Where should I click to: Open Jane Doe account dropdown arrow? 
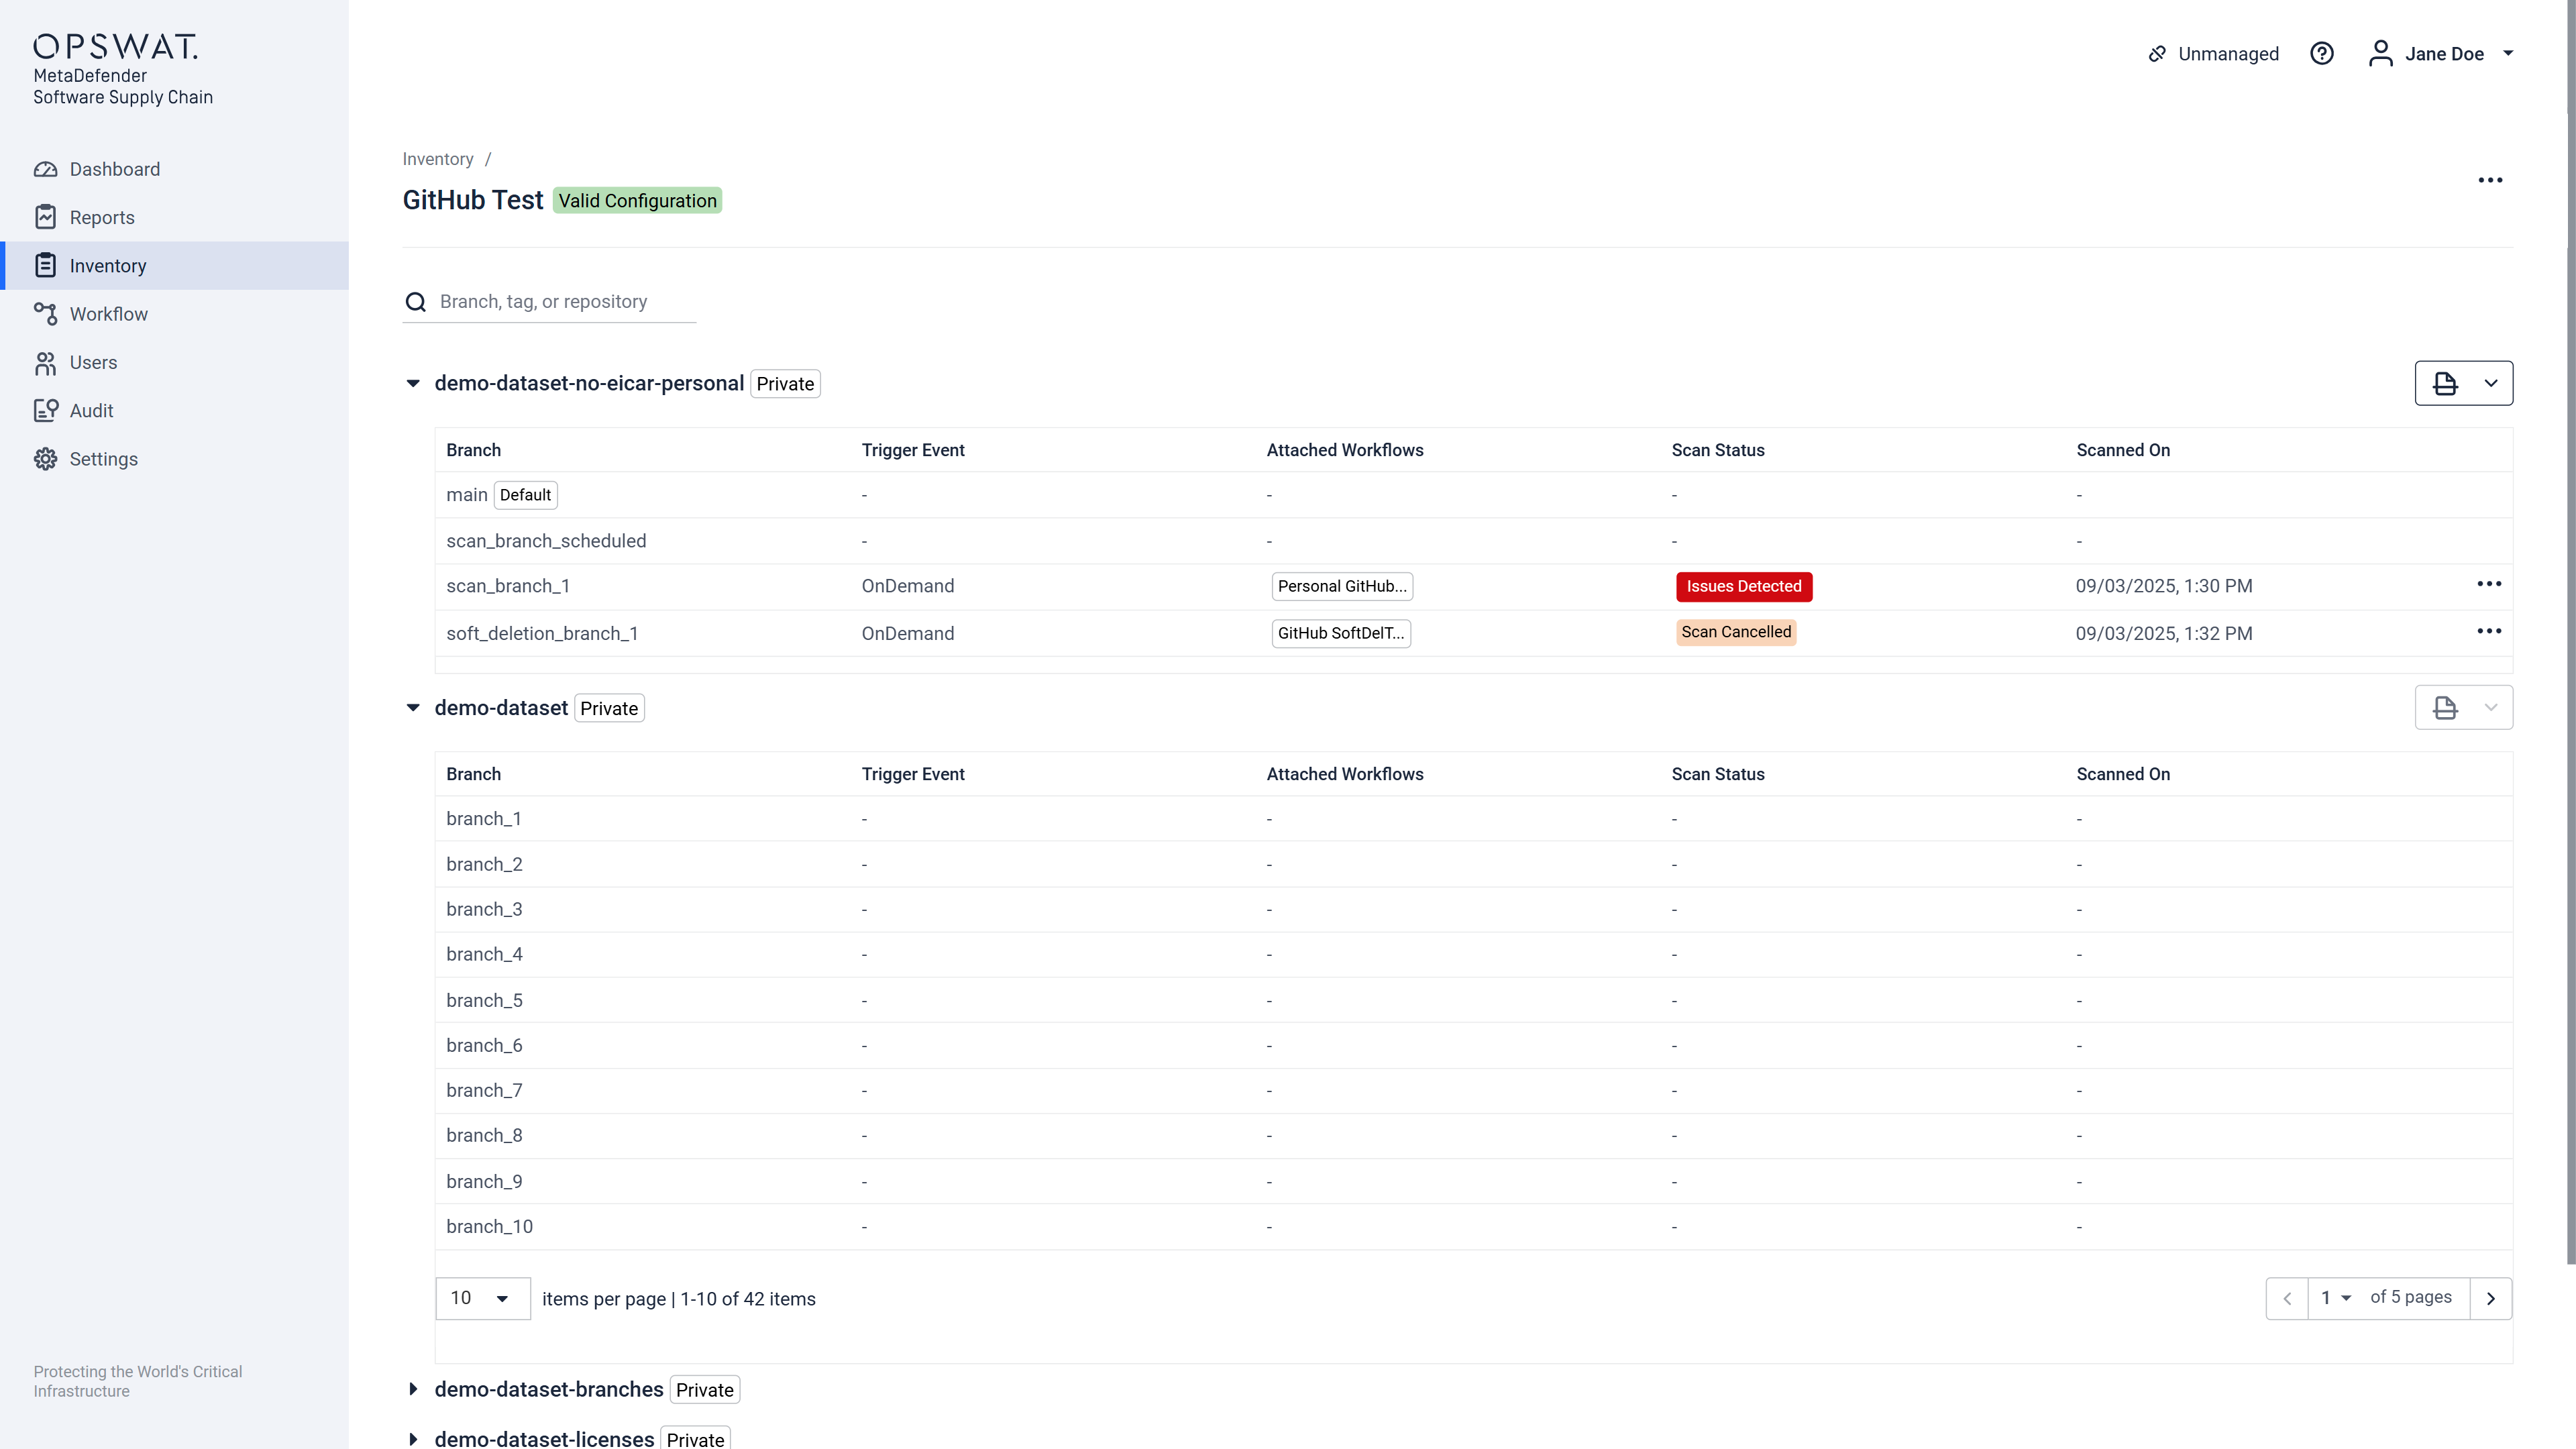pos(2508,53)
